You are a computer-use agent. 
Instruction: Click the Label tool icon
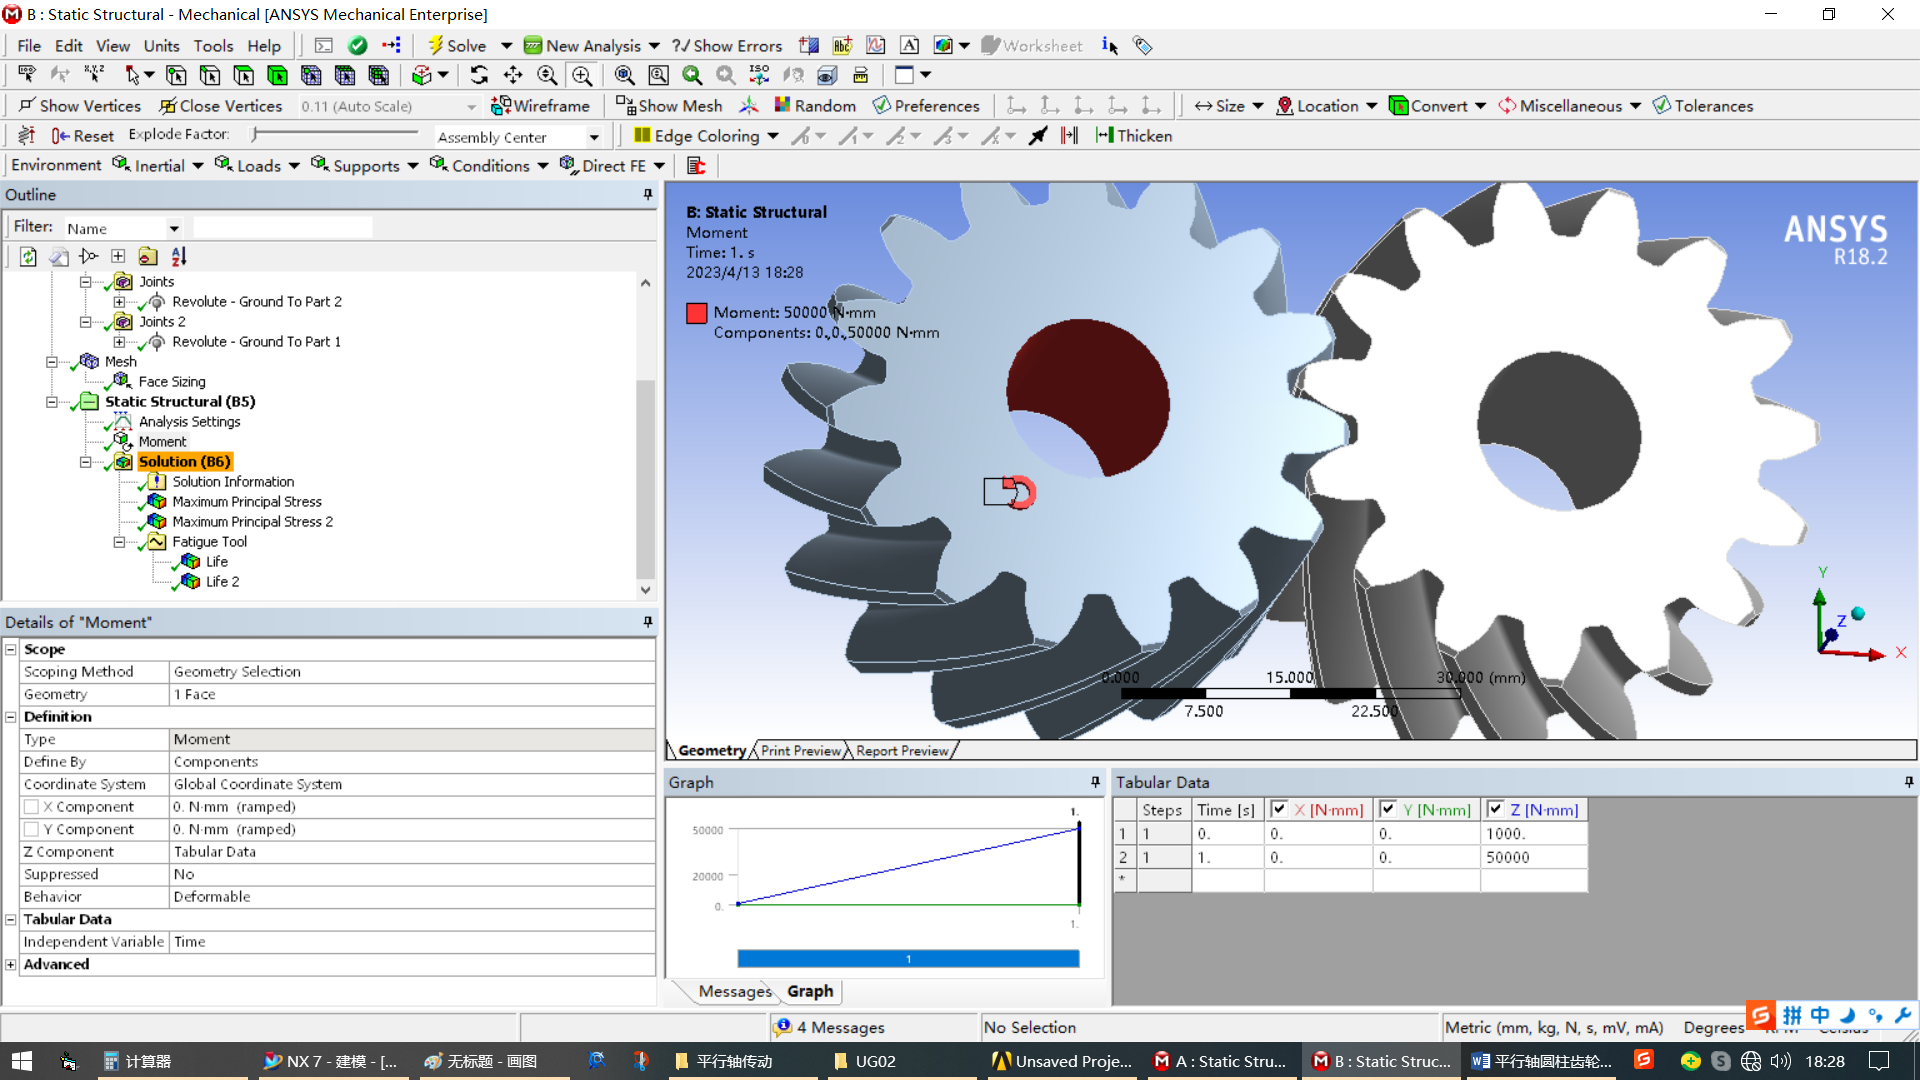pyautogui.click(x=27, y=75)
